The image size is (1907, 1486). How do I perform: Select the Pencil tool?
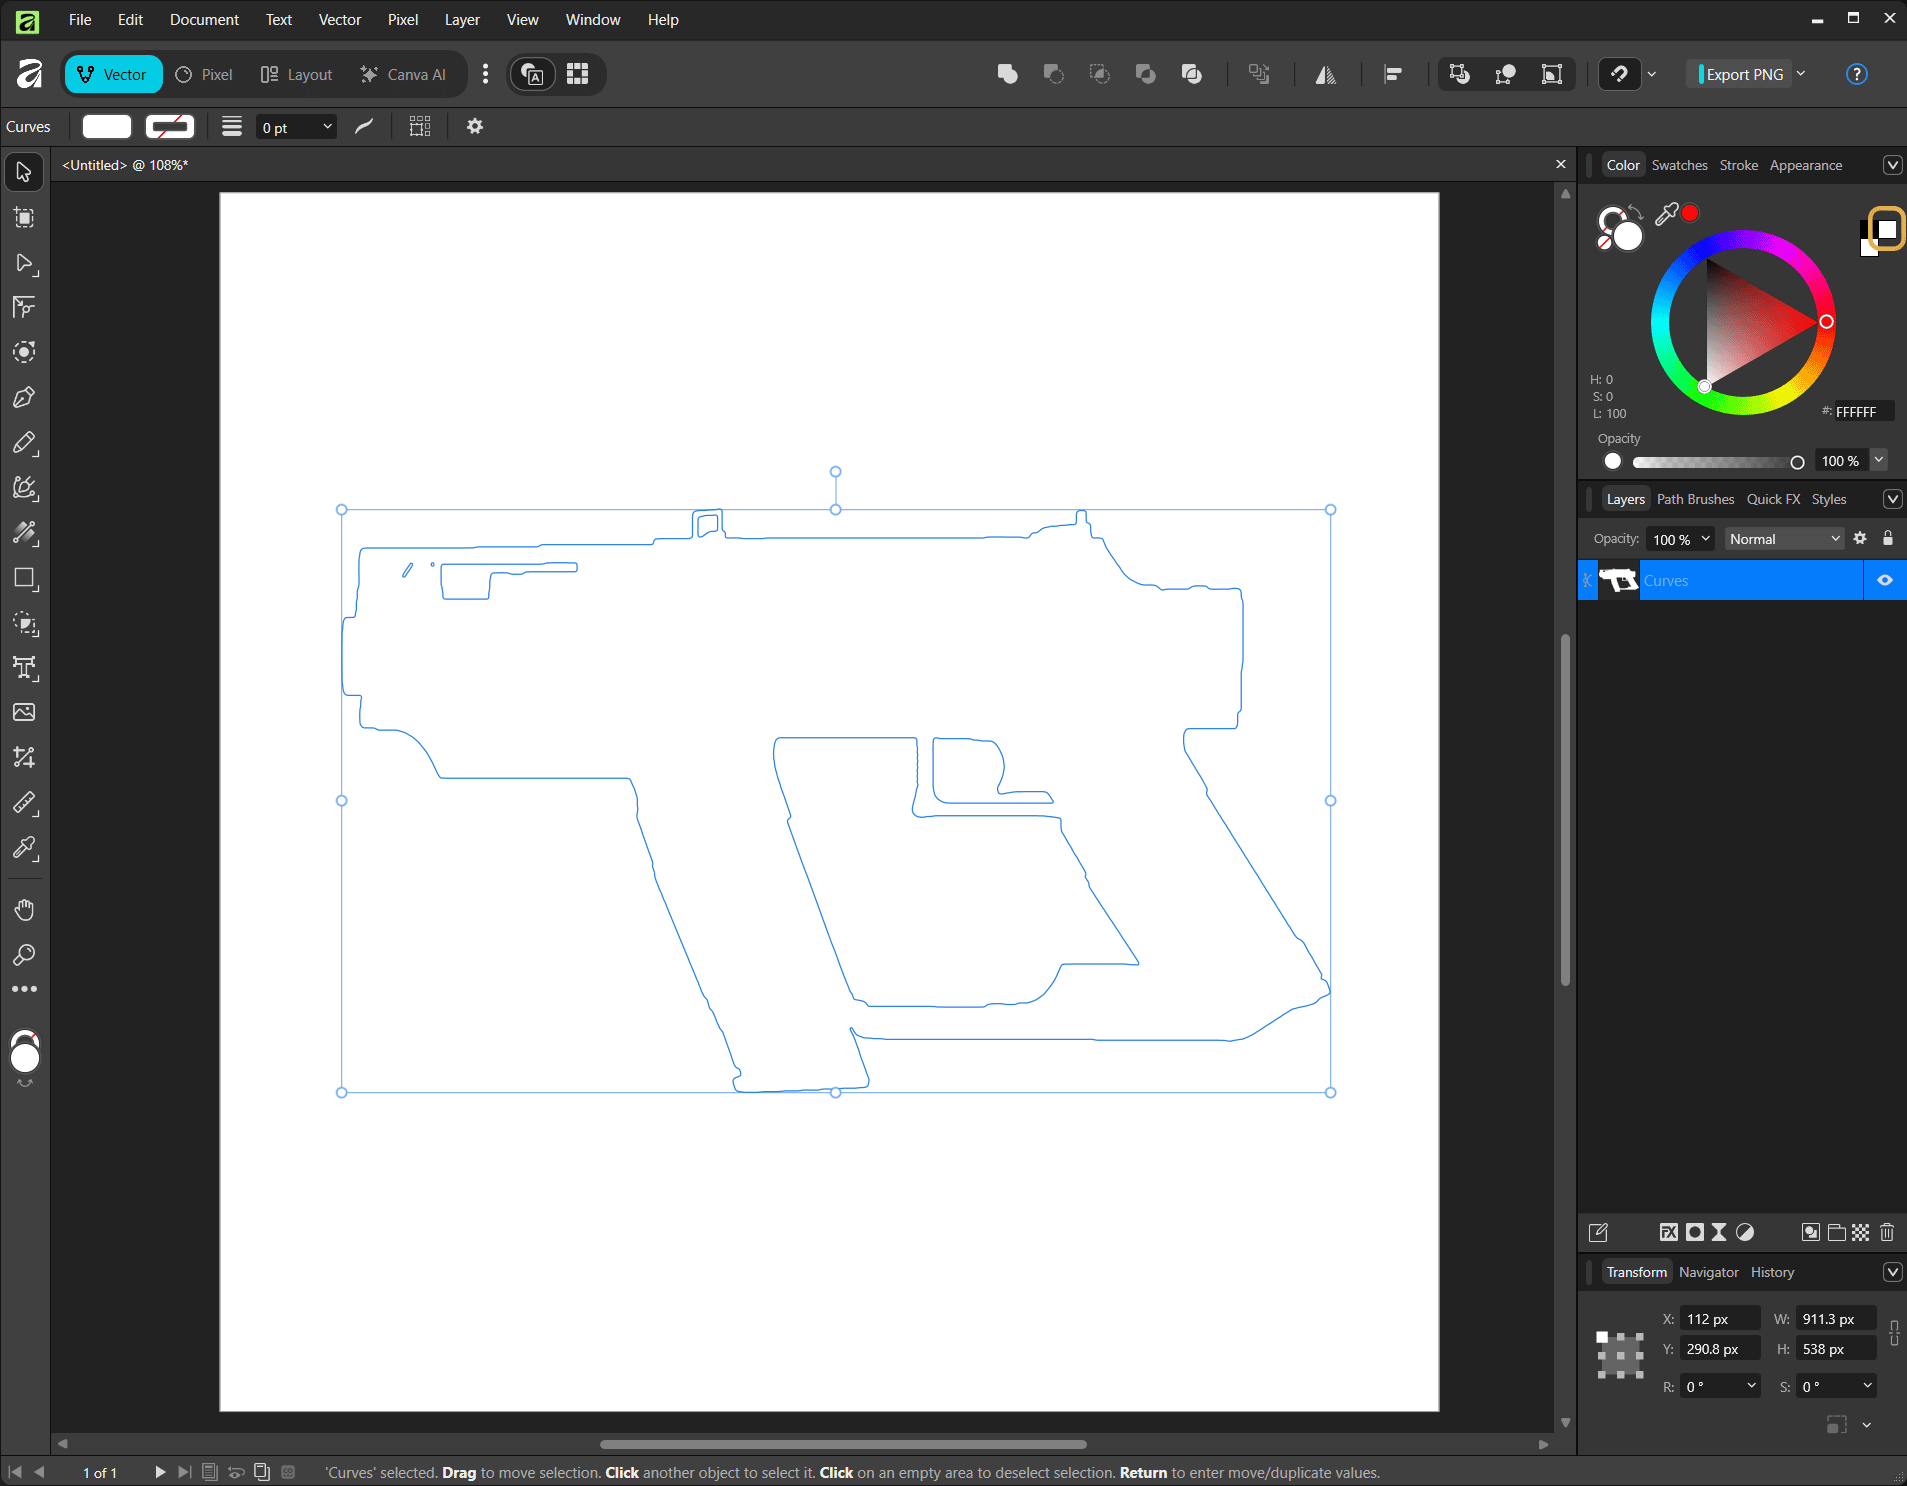click(24, 443)
